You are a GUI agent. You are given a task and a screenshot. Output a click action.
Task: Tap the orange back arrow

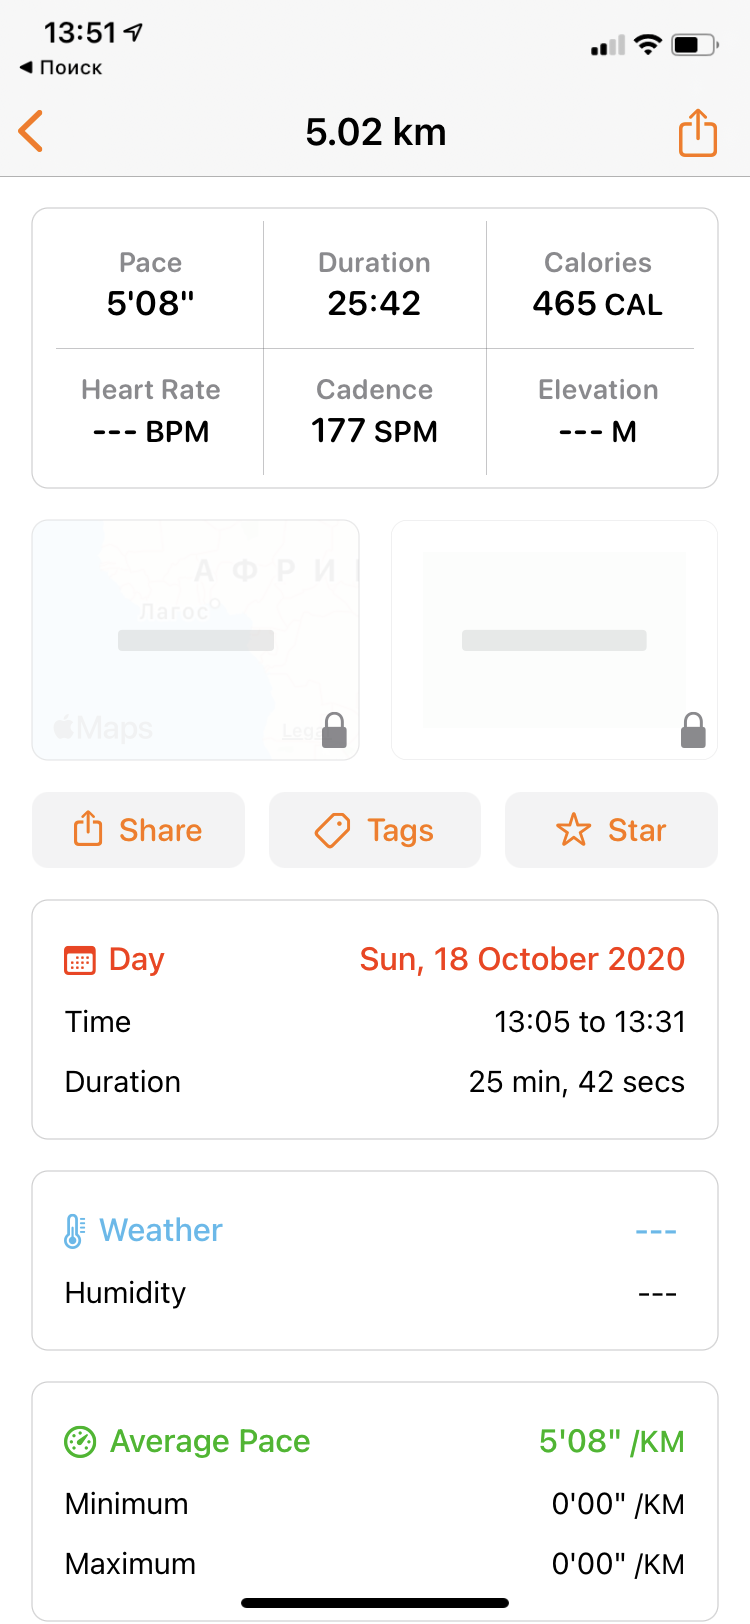tap(32, 132)
